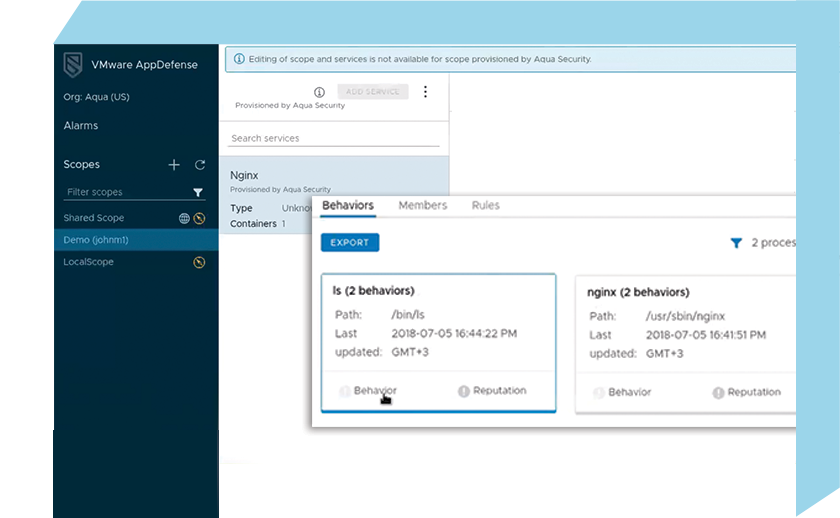Click timestamp 2018-07-05 16:44:22 PM
This screenshot has width=840, height=518.
point(454,334)
